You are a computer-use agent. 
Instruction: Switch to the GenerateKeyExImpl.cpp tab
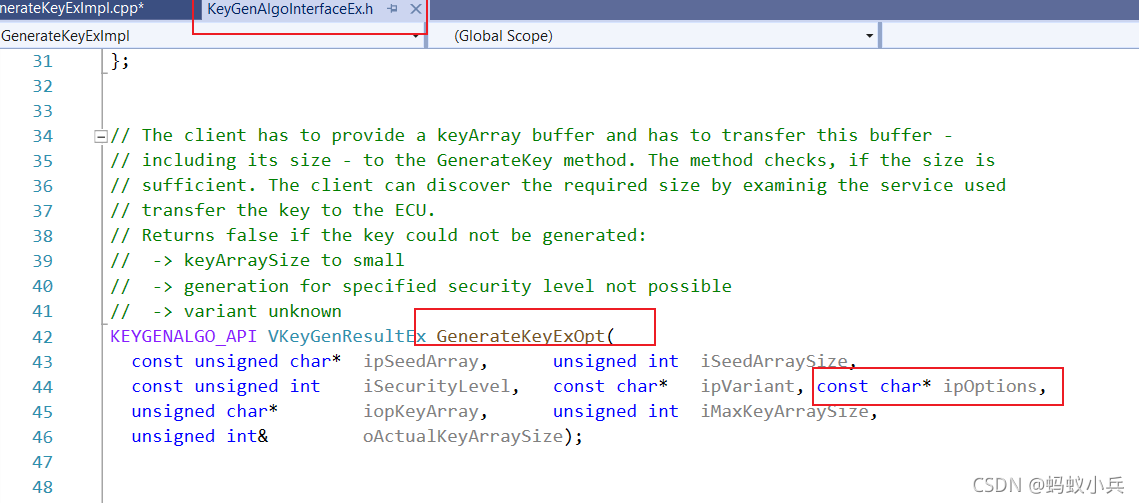[73, 9]
